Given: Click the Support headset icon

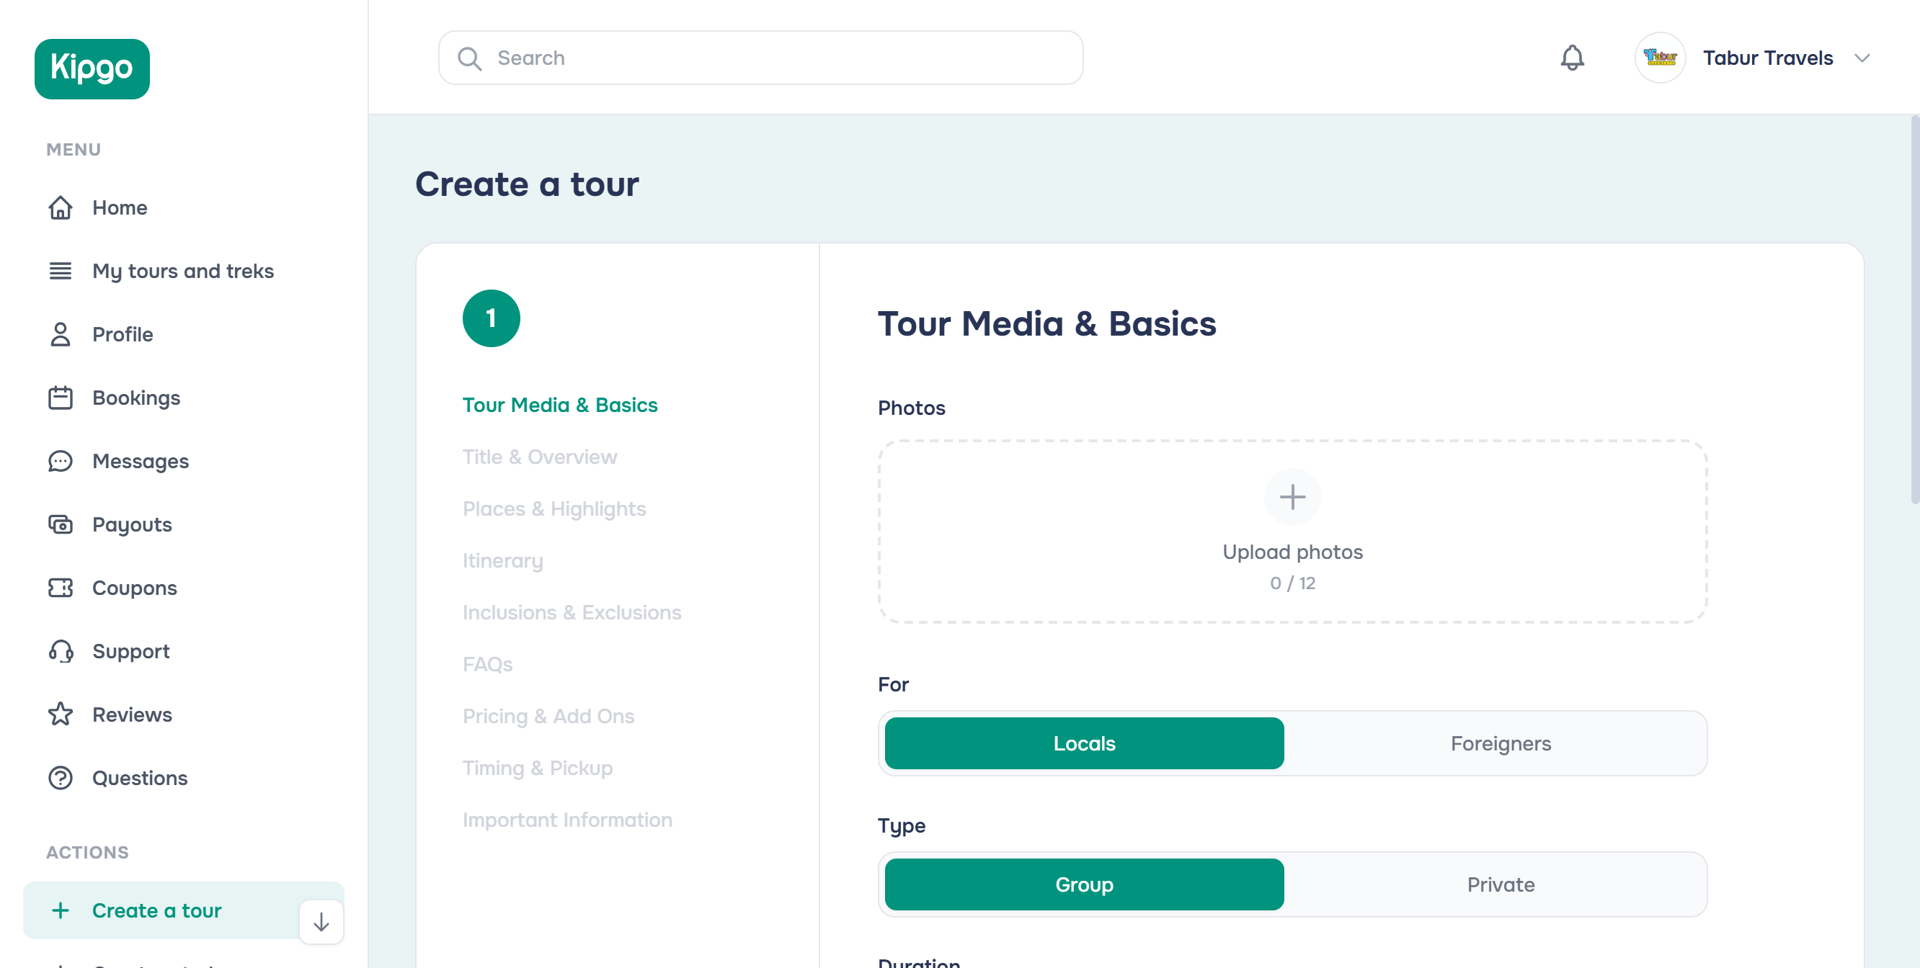Looking at the screenshot, I should [x=61, y=651].
